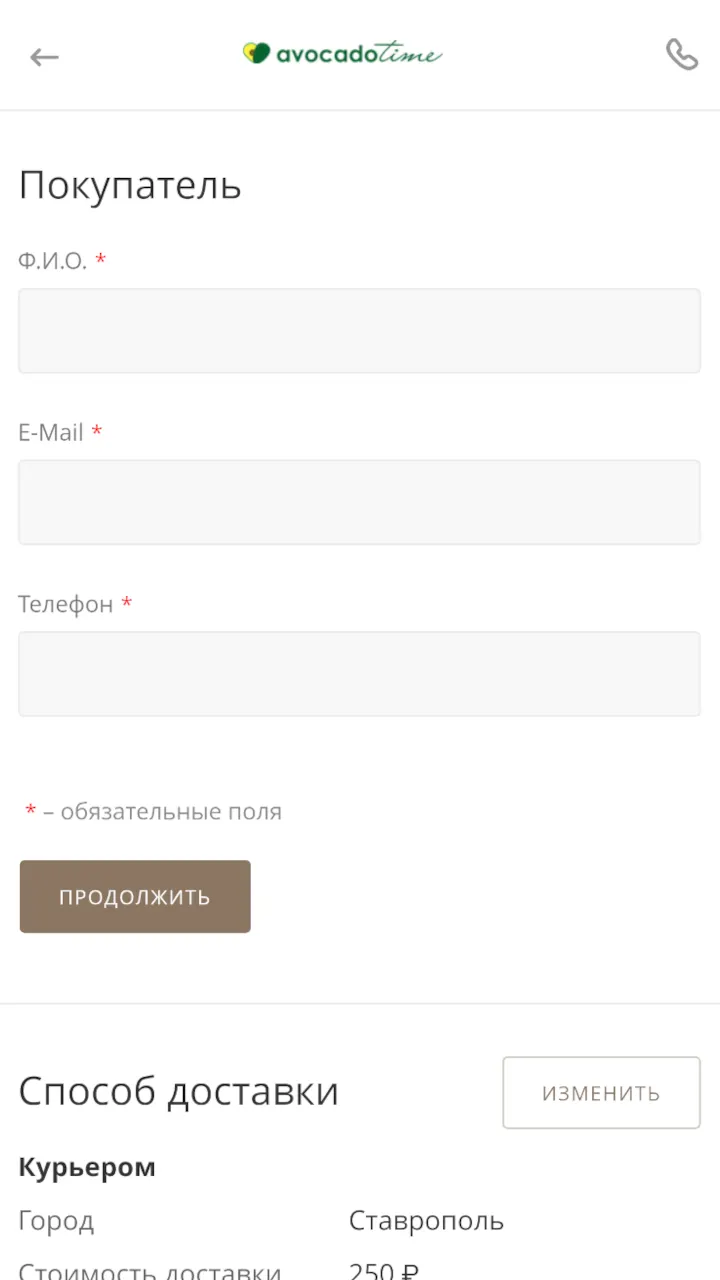This screenshot has height=1280, width=720.
Task: Tap the back arrow icon
Action: point(44,57)
